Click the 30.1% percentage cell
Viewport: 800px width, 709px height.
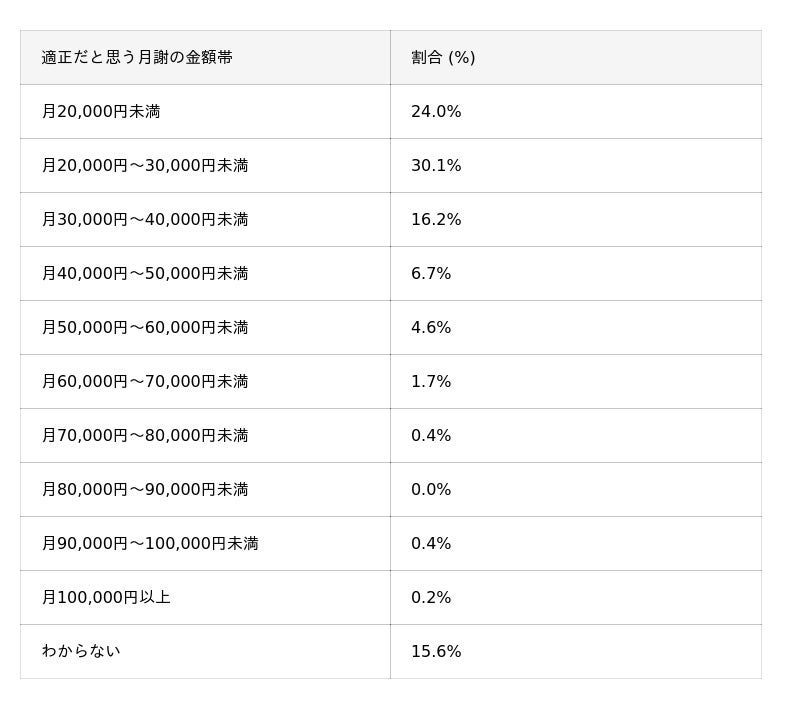point(436,166)
